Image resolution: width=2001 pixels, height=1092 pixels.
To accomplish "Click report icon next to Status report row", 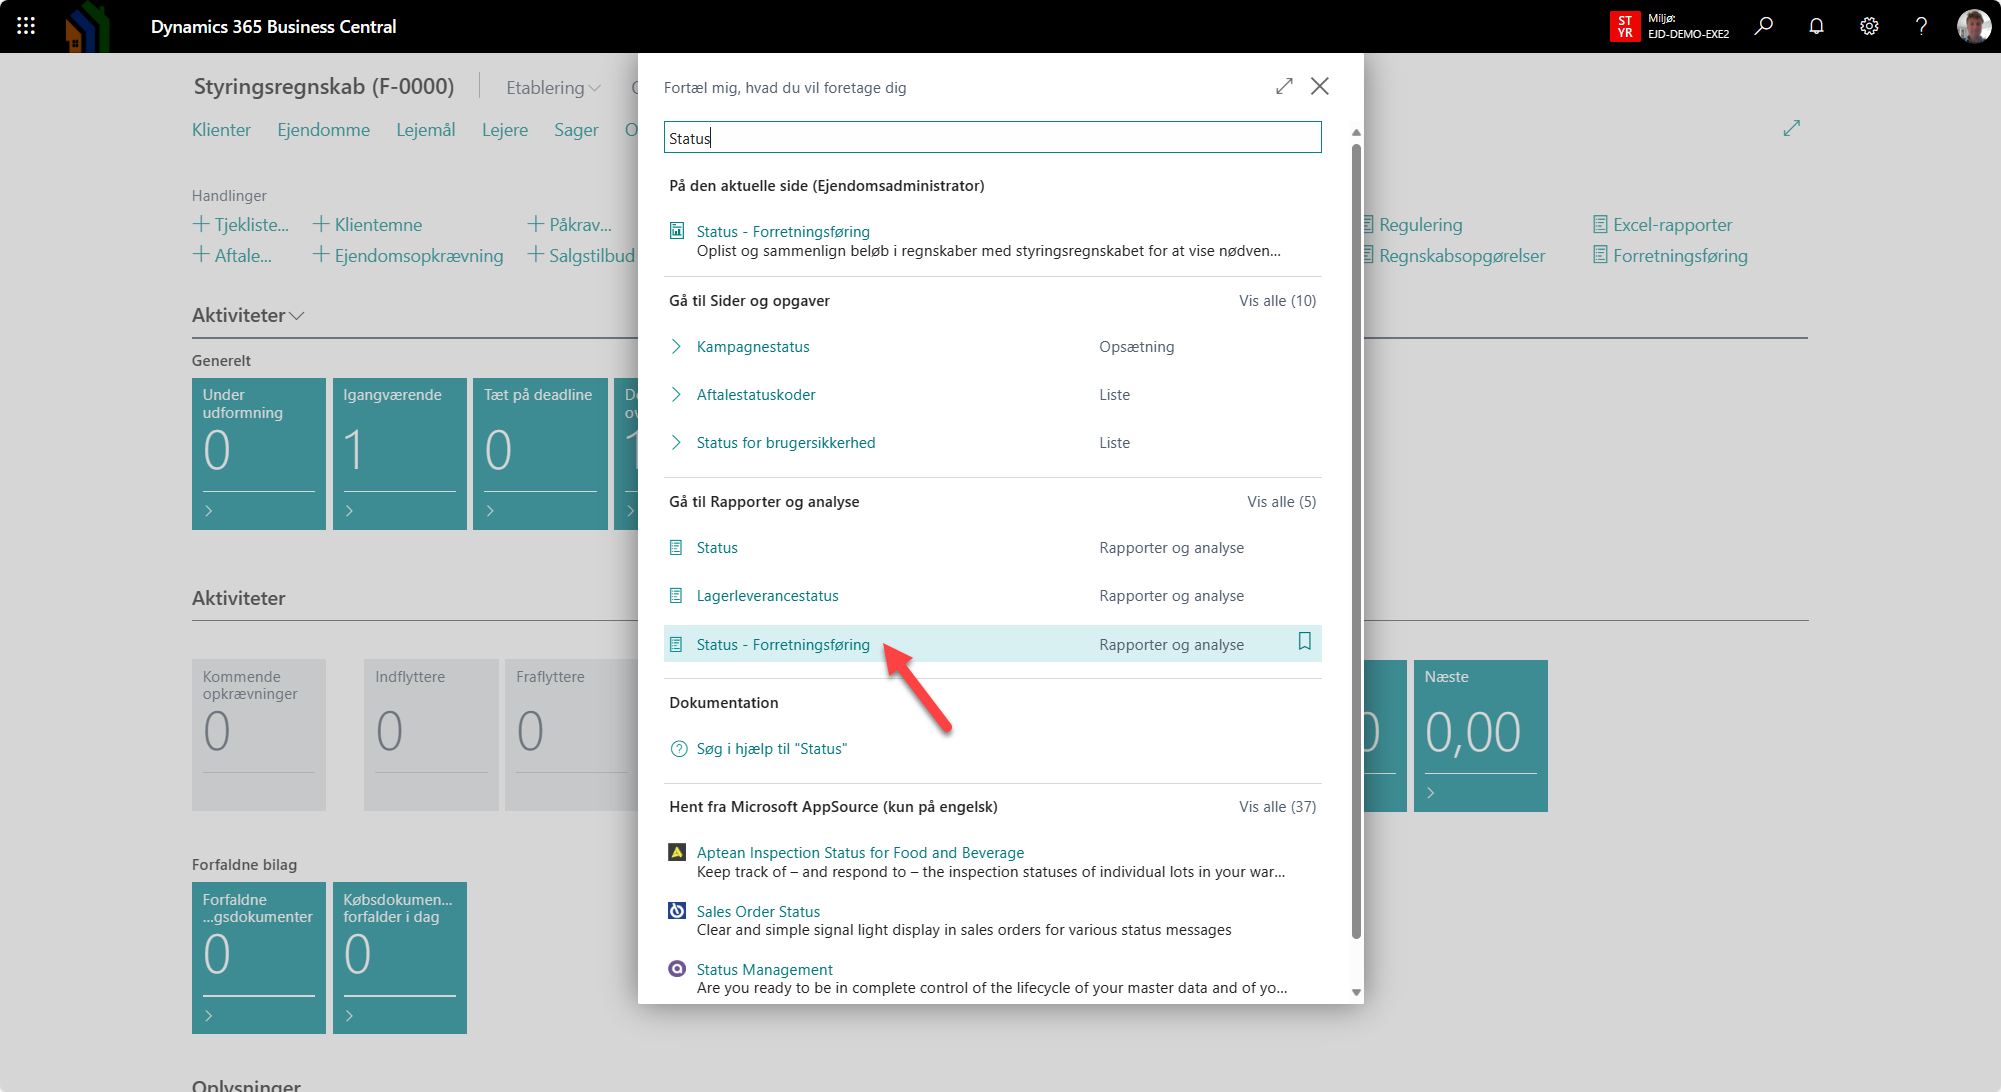I will tap(676, 548).
